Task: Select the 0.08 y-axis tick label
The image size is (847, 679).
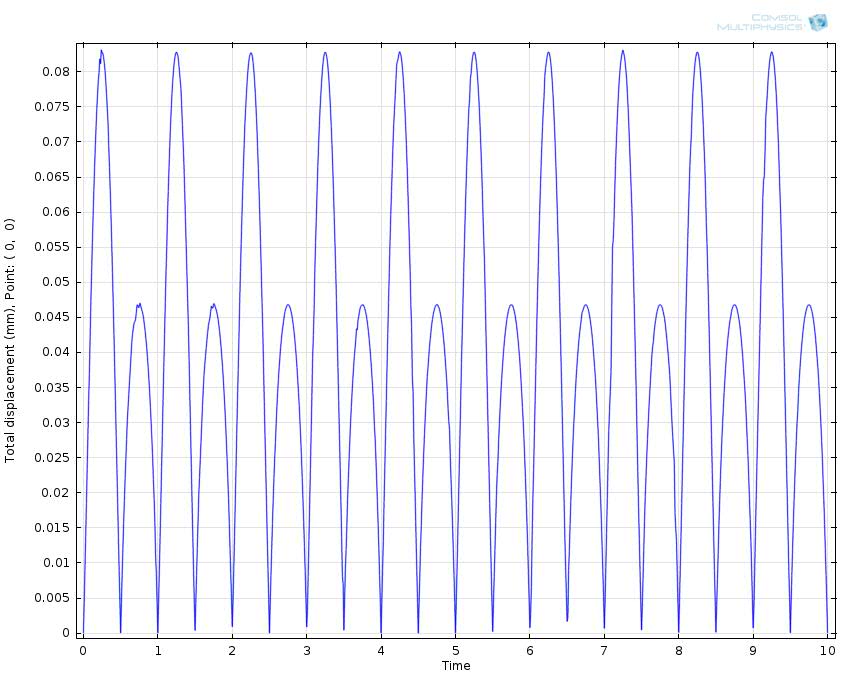Action: [55, 72]
